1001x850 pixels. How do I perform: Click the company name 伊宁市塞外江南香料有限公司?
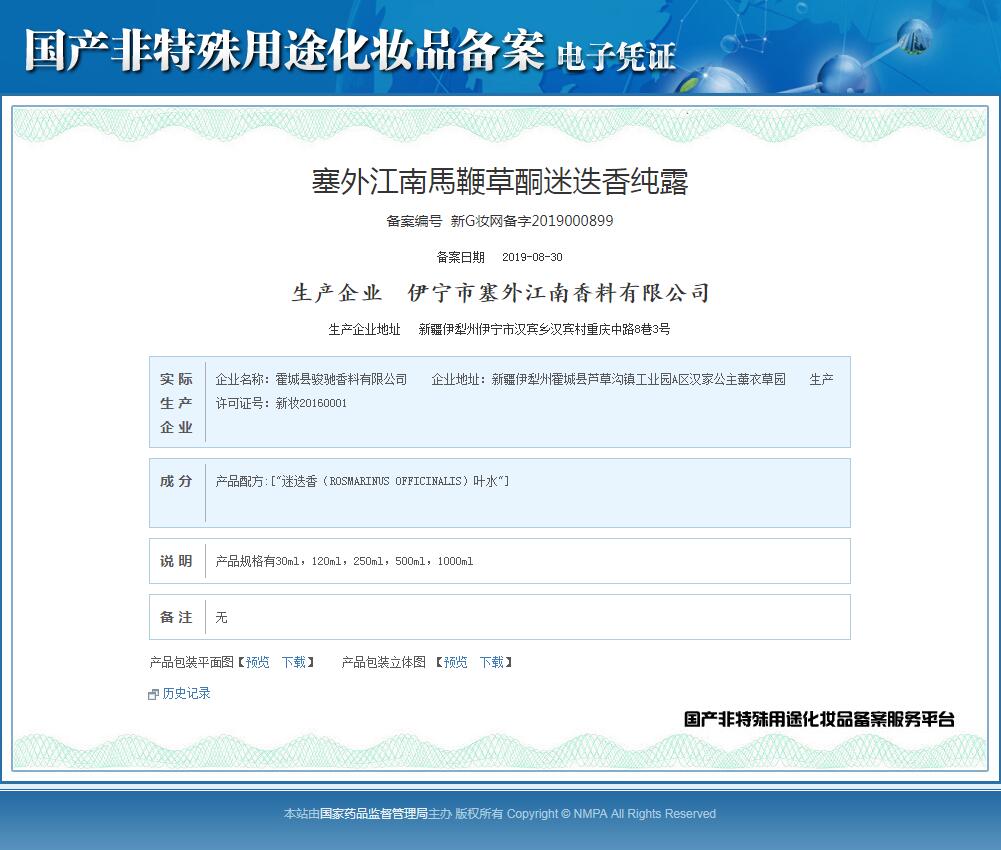pyautogui.click(x=559, y=292)
